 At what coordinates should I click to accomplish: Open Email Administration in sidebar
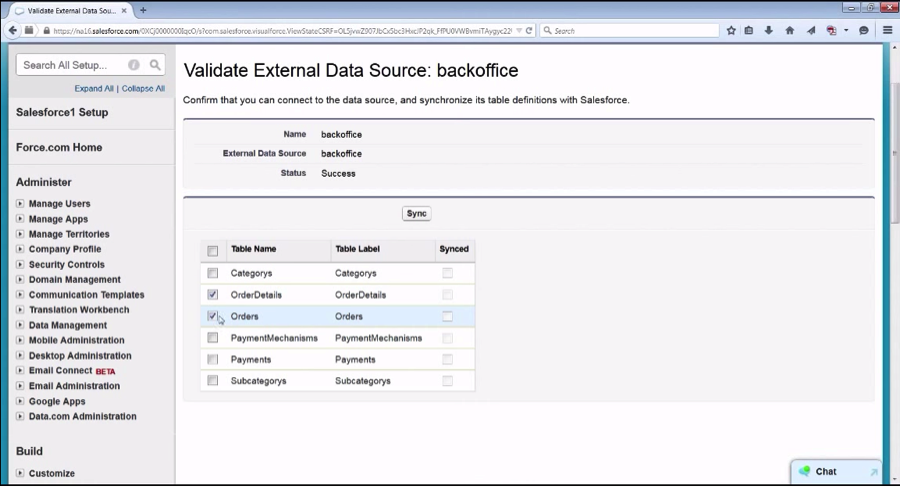tap(74, 386)
